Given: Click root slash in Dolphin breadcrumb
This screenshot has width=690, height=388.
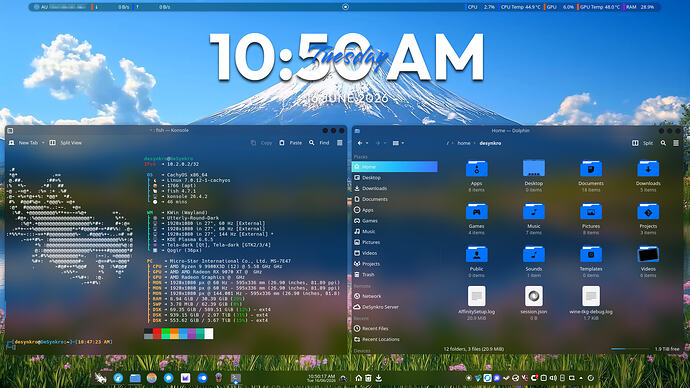Looking at the screenshot, I should [448, 143].
